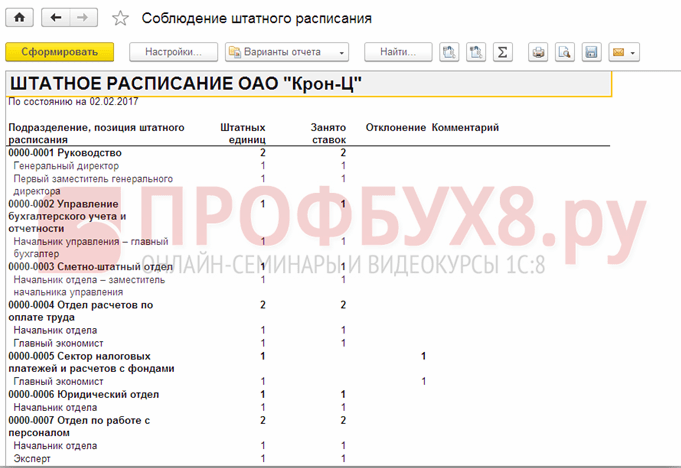Click the yellow Сформировать button
Screen dimensions: 681x468
[60, 52]
